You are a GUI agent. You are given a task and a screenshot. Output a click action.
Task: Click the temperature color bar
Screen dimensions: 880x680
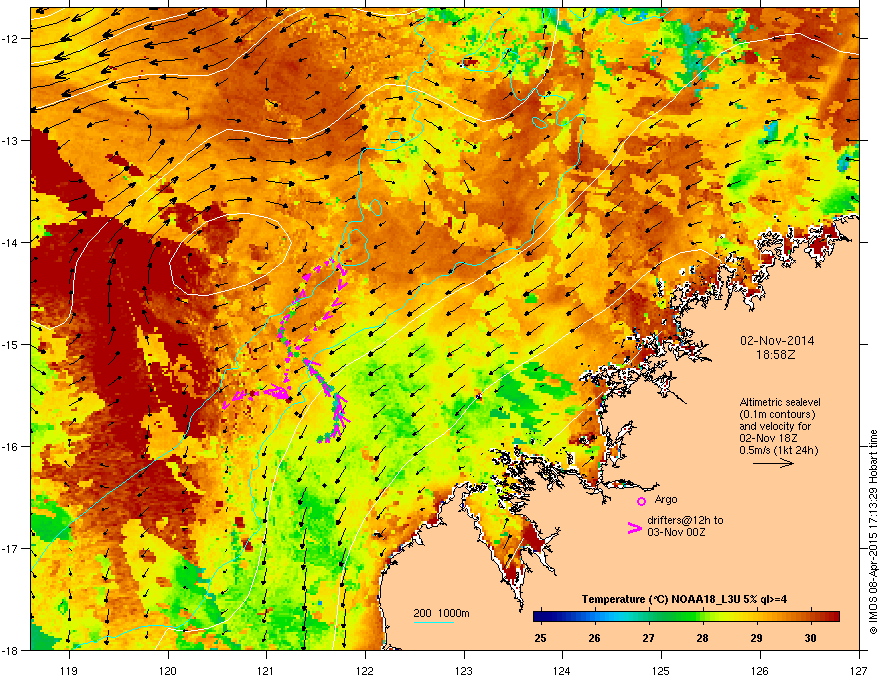click(686, 617)
